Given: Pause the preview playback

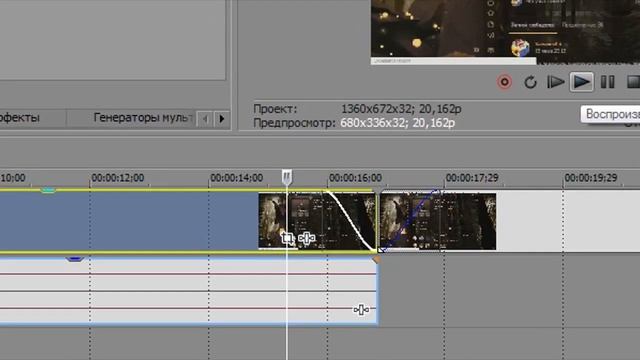Looking at the screenshot, I should coord(607,82).
